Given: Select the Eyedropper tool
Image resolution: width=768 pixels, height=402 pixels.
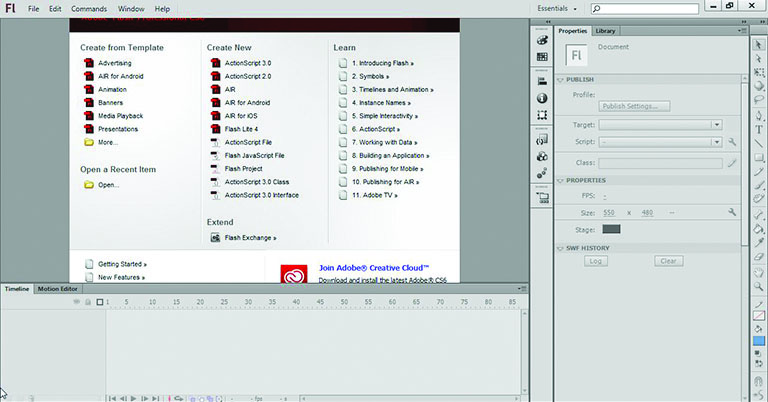Looking at the screenshot, I should pos(759,242).
